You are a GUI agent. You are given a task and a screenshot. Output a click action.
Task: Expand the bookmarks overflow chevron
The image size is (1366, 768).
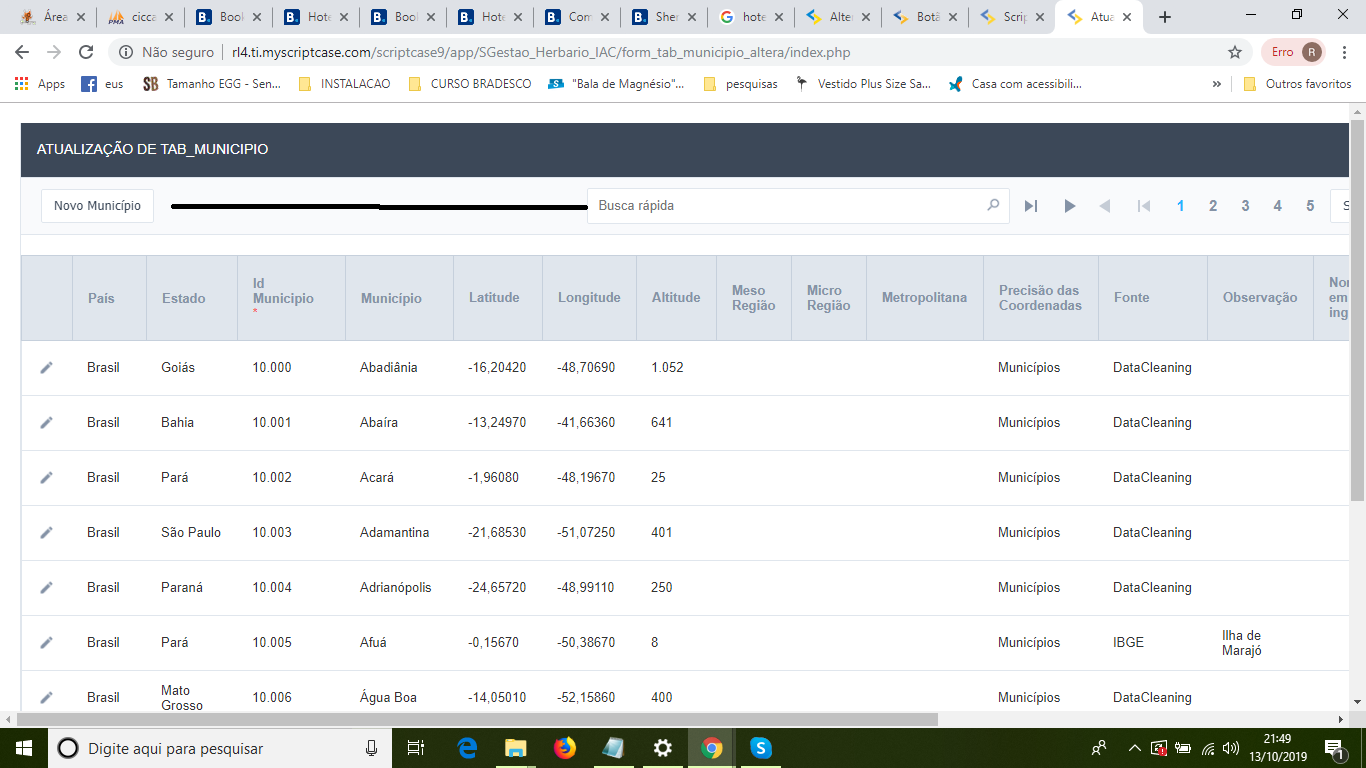coord(1217,84)
